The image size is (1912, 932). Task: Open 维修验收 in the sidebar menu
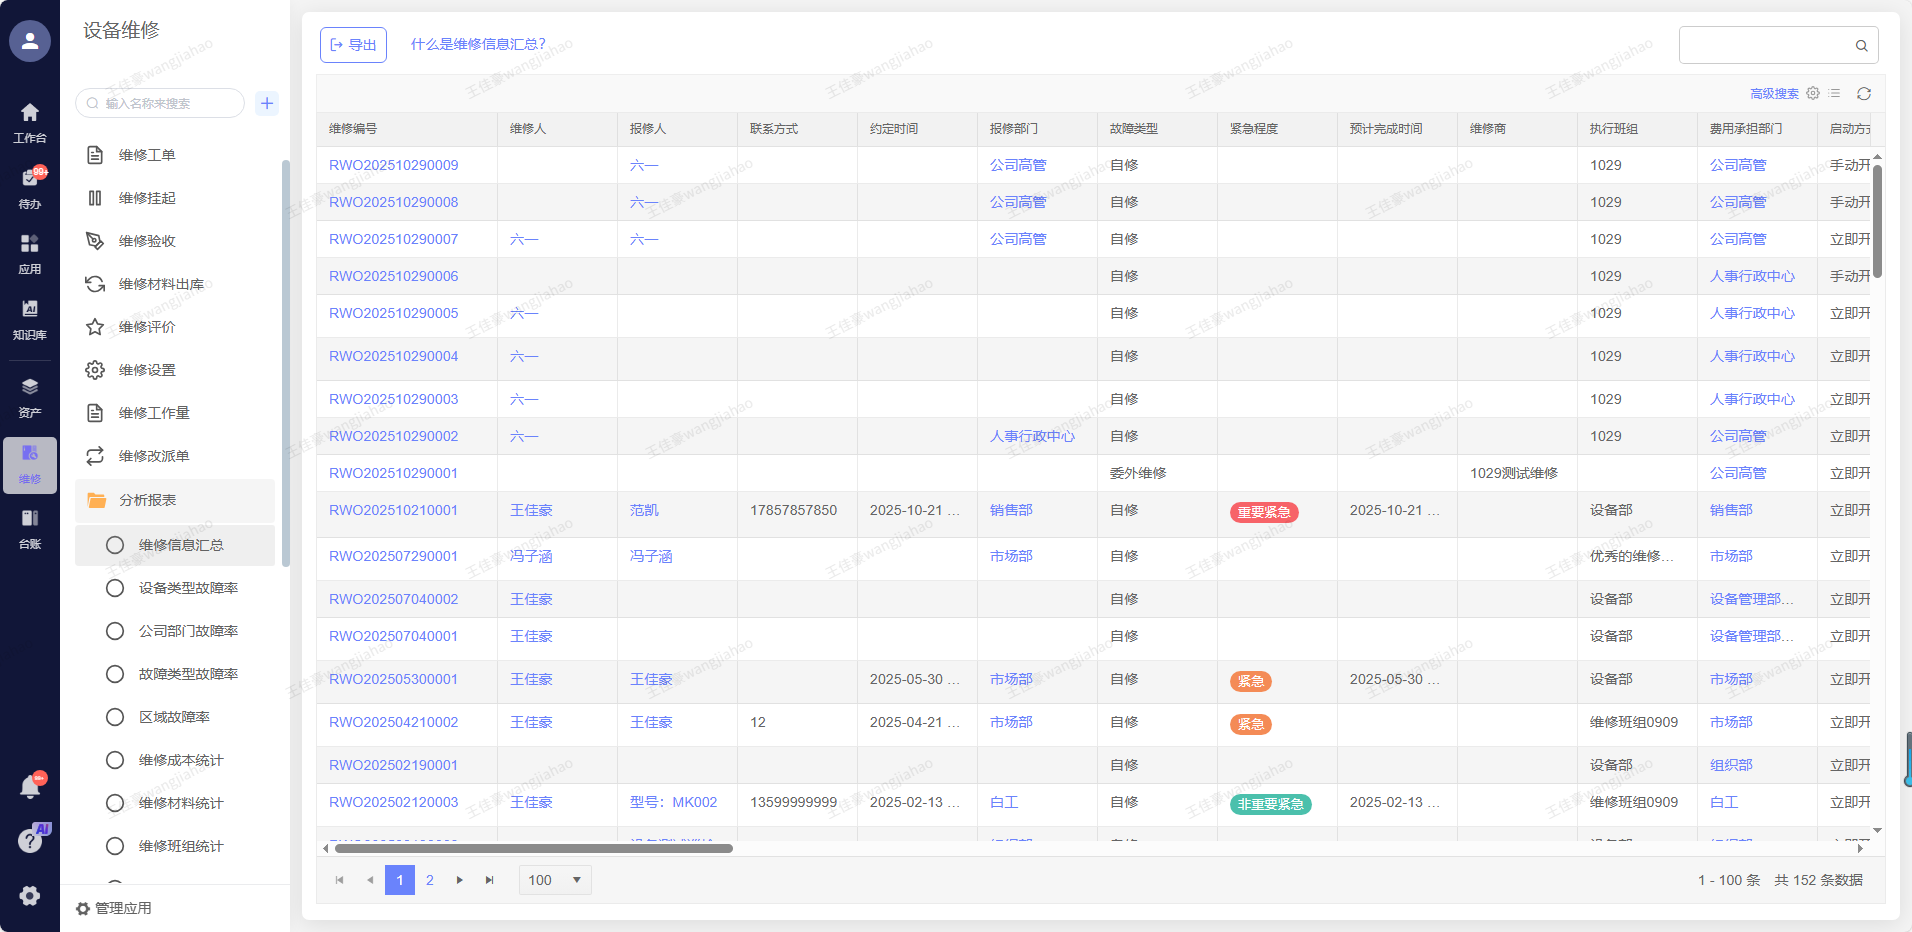(x=147, y=241)
